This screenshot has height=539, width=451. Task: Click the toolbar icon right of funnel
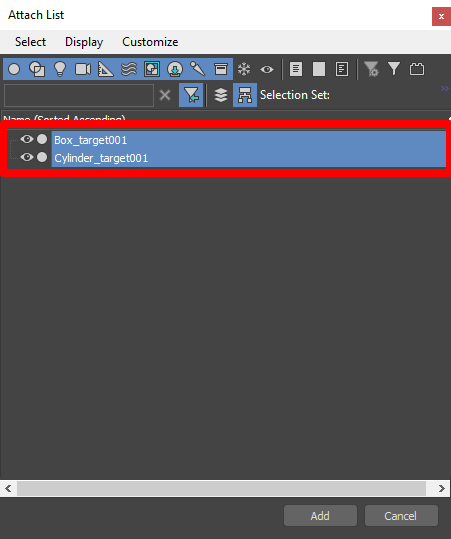click(417, 69)
